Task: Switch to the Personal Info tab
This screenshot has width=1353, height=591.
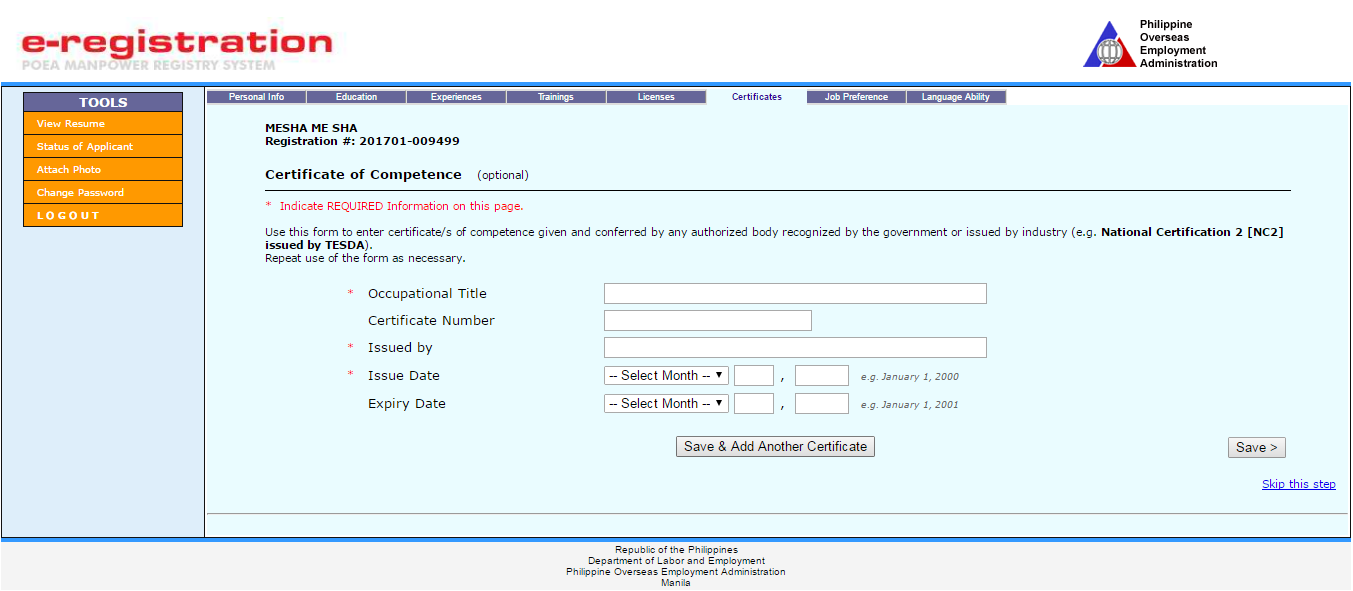Action: [x=256, y=96]
